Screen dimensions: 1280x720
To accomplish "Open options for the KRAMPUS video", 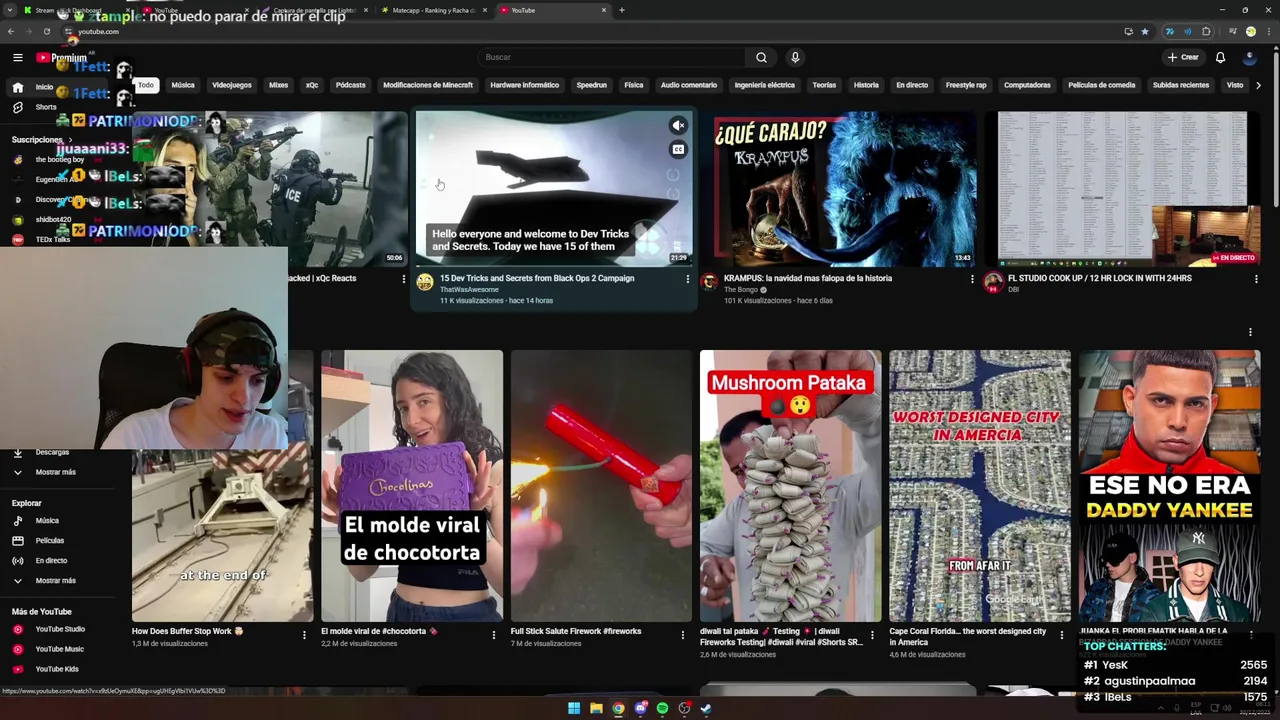I will (x=972, y=279).
